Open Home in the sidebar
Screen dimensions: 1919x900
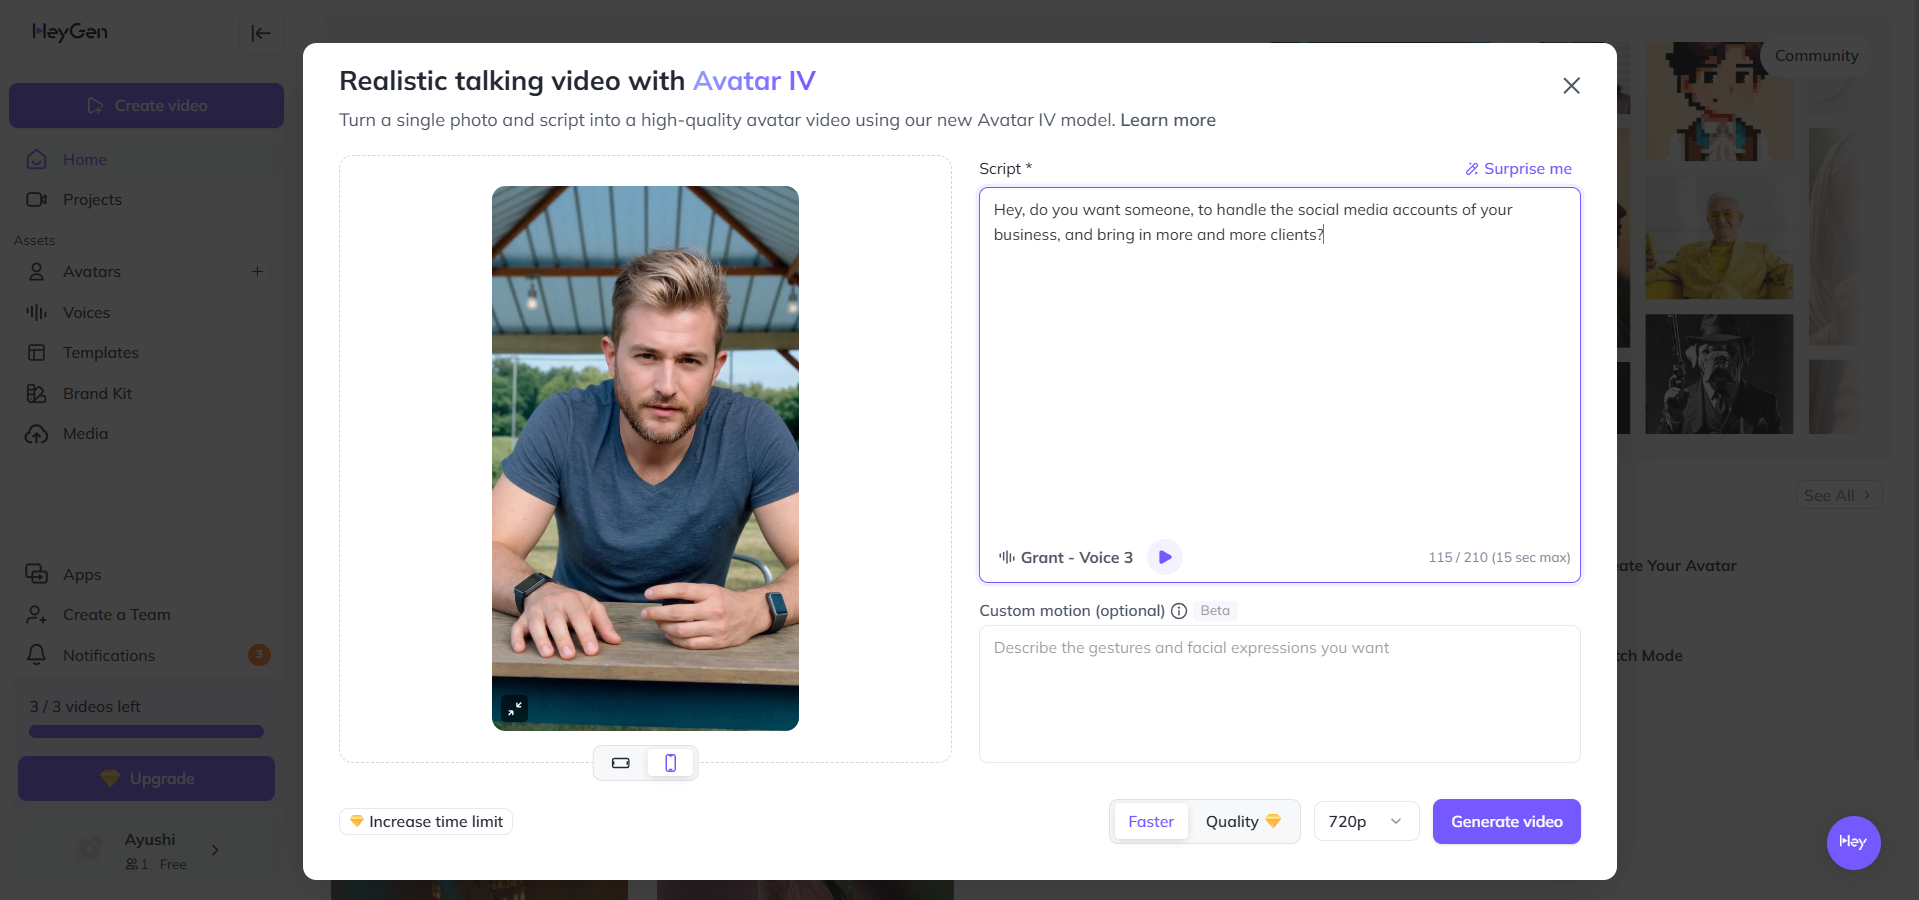pos(146,160)
